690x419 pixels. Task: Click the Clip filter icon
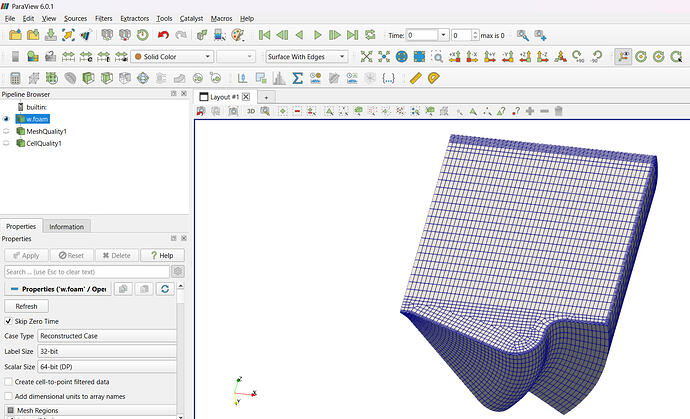coord(88,78)
